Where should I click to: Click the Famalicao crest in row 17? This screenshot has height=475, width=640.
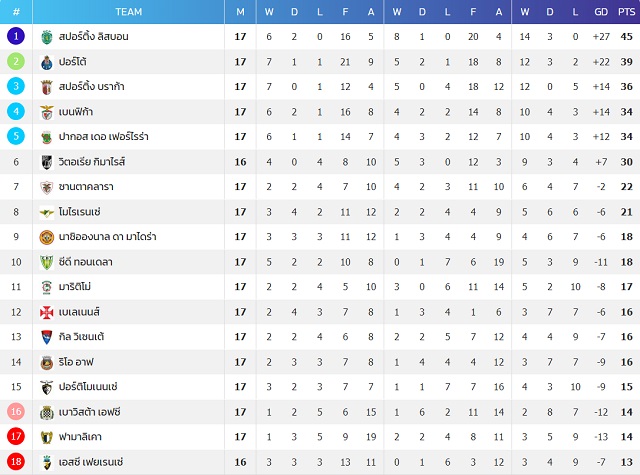[x=47, y=437]
